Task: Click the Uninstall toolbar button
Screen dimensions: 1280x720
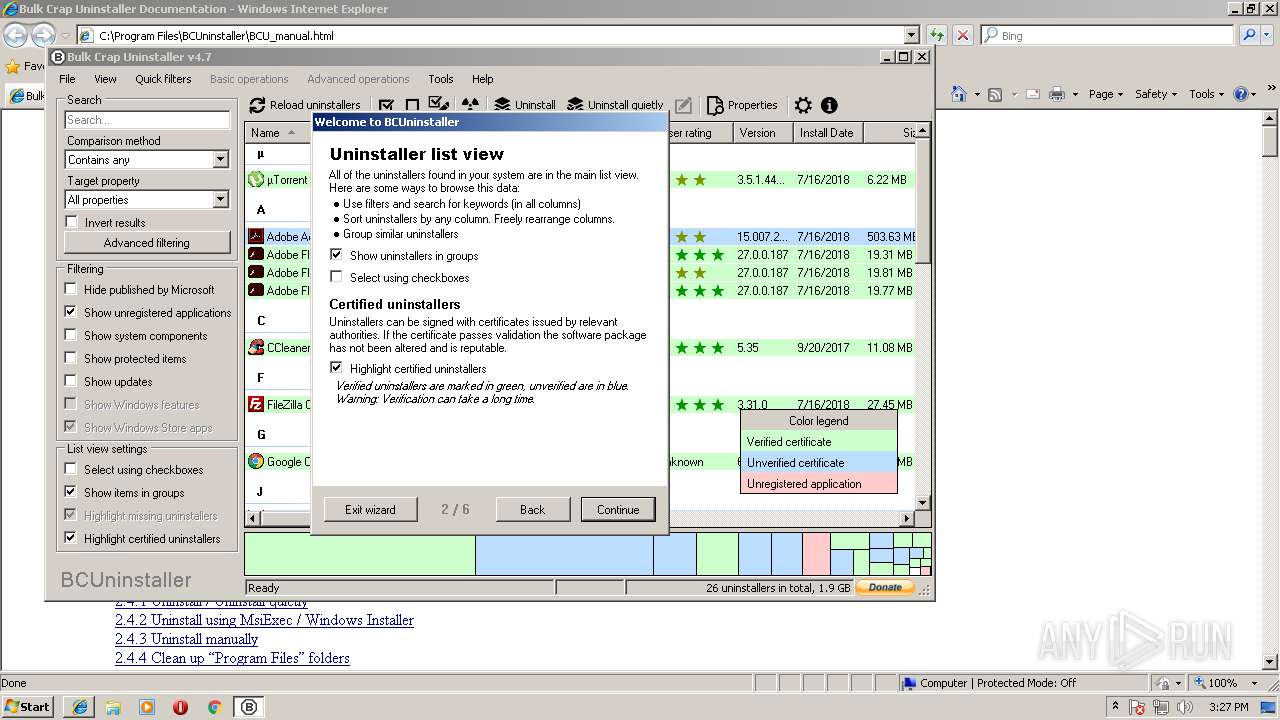Action: (x=525, y=105)
